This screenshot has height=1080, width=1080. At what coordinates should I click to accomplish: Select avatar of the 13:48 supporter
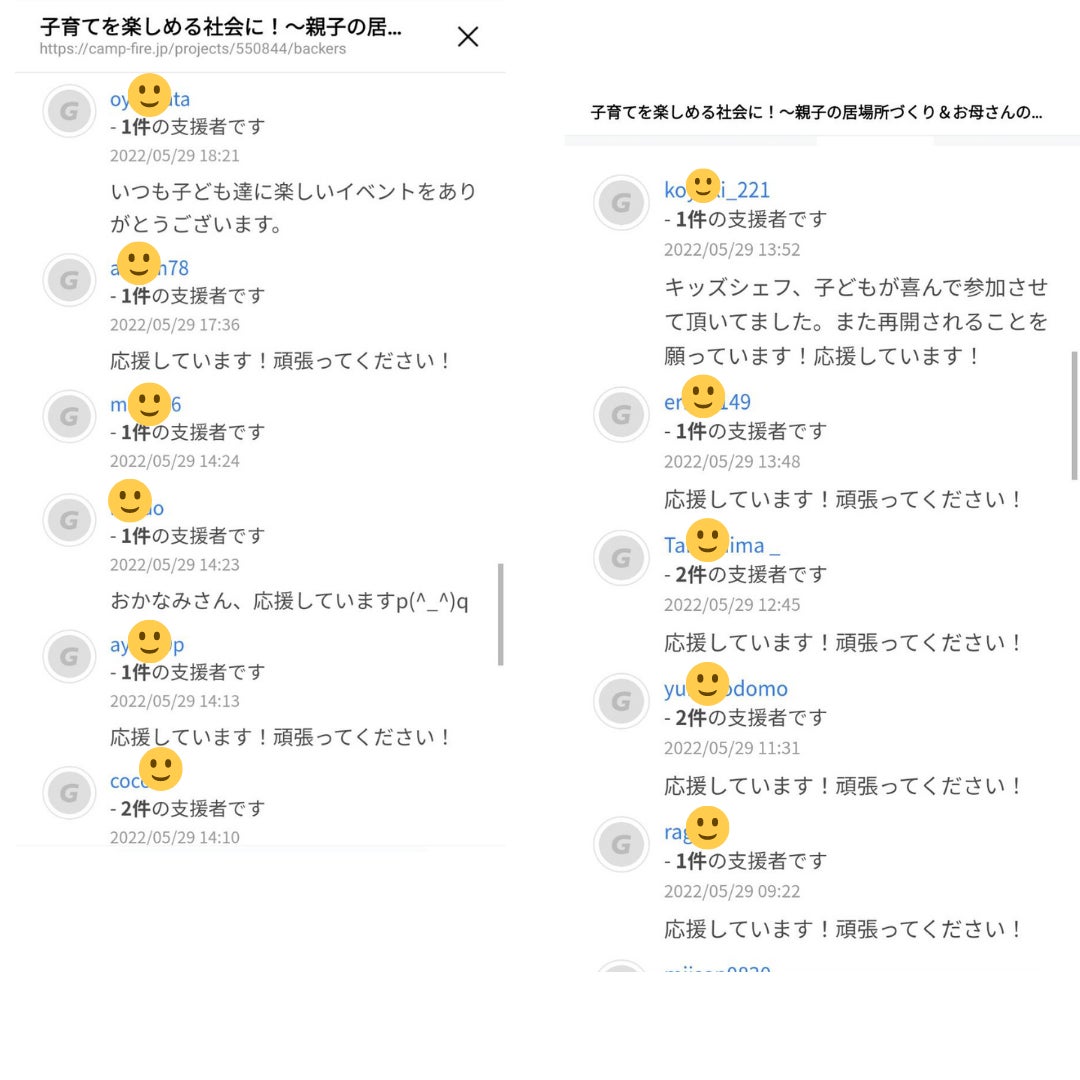click(621, 415)
